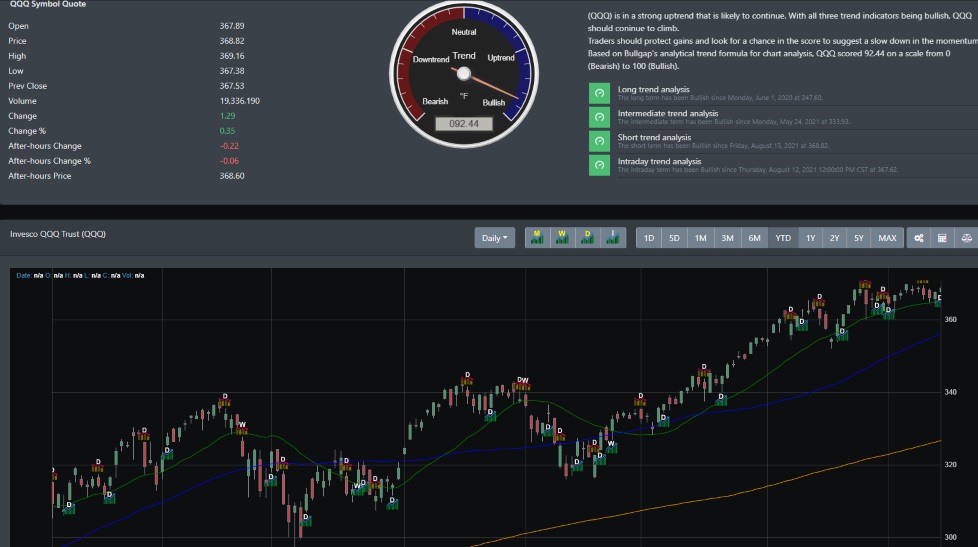Switch chart range to 2Y

click(x=835, y=238)
